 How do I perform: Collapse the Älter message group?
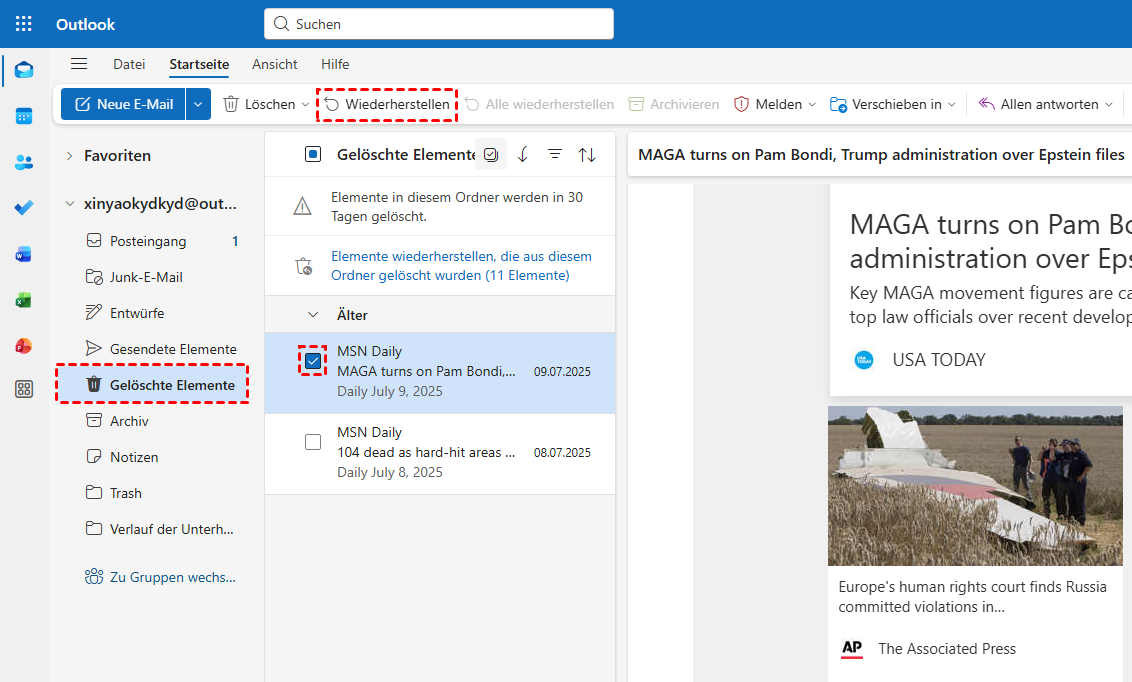click(x=313, y=315)
